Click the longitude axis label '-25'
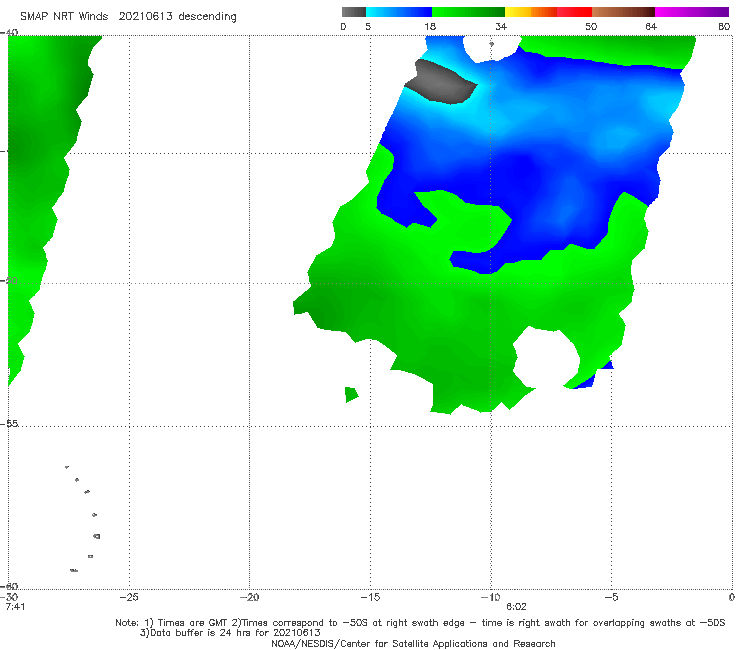This screenshot has height=650, width=740. click(x=129, y=597)
